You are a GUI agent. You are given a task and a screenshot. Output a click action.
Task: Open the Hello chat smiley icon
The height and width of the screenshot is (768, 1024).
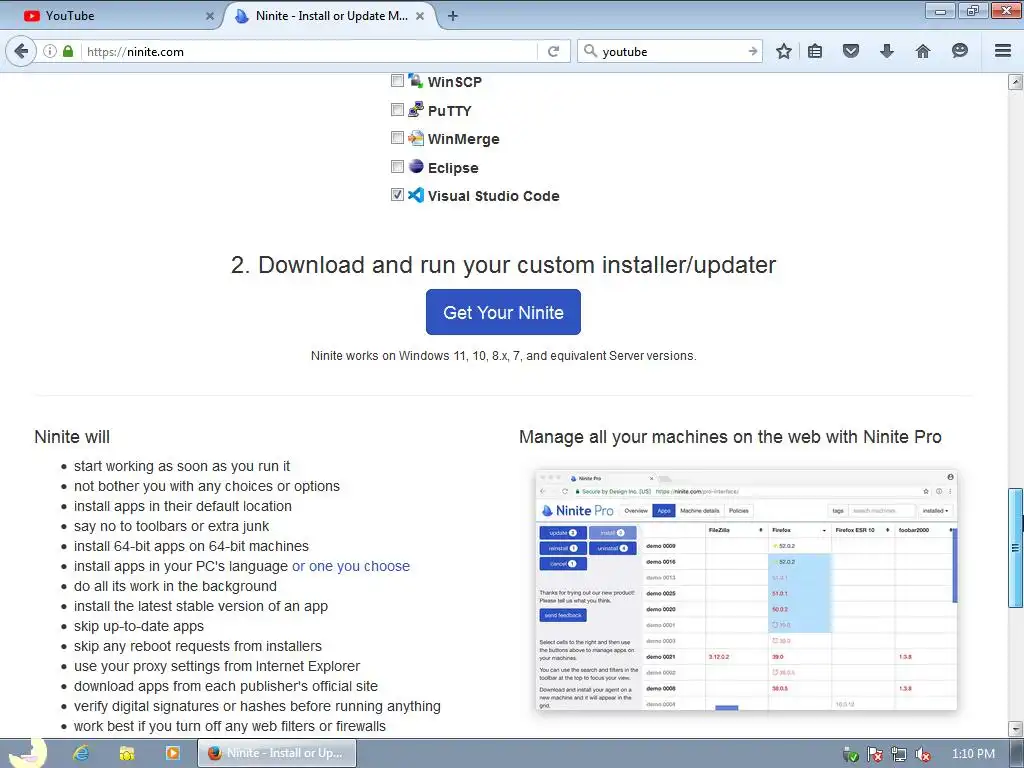coord(959,51)
